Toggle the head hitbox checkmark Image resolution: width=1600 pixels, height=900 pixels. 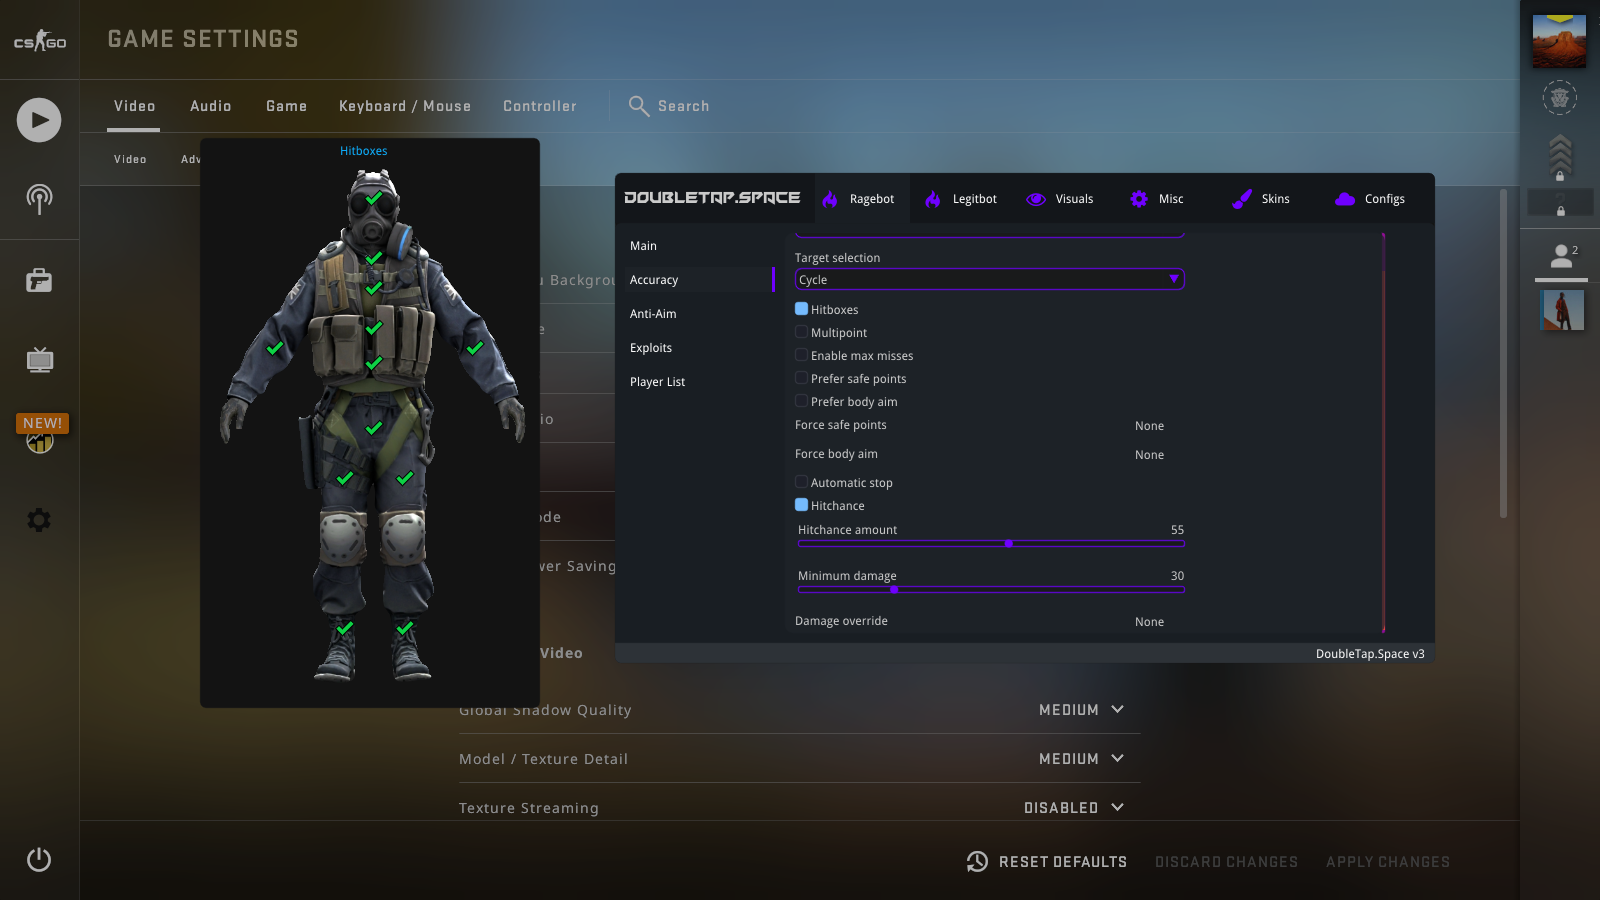pyautogui.click(x=374, y=198)
